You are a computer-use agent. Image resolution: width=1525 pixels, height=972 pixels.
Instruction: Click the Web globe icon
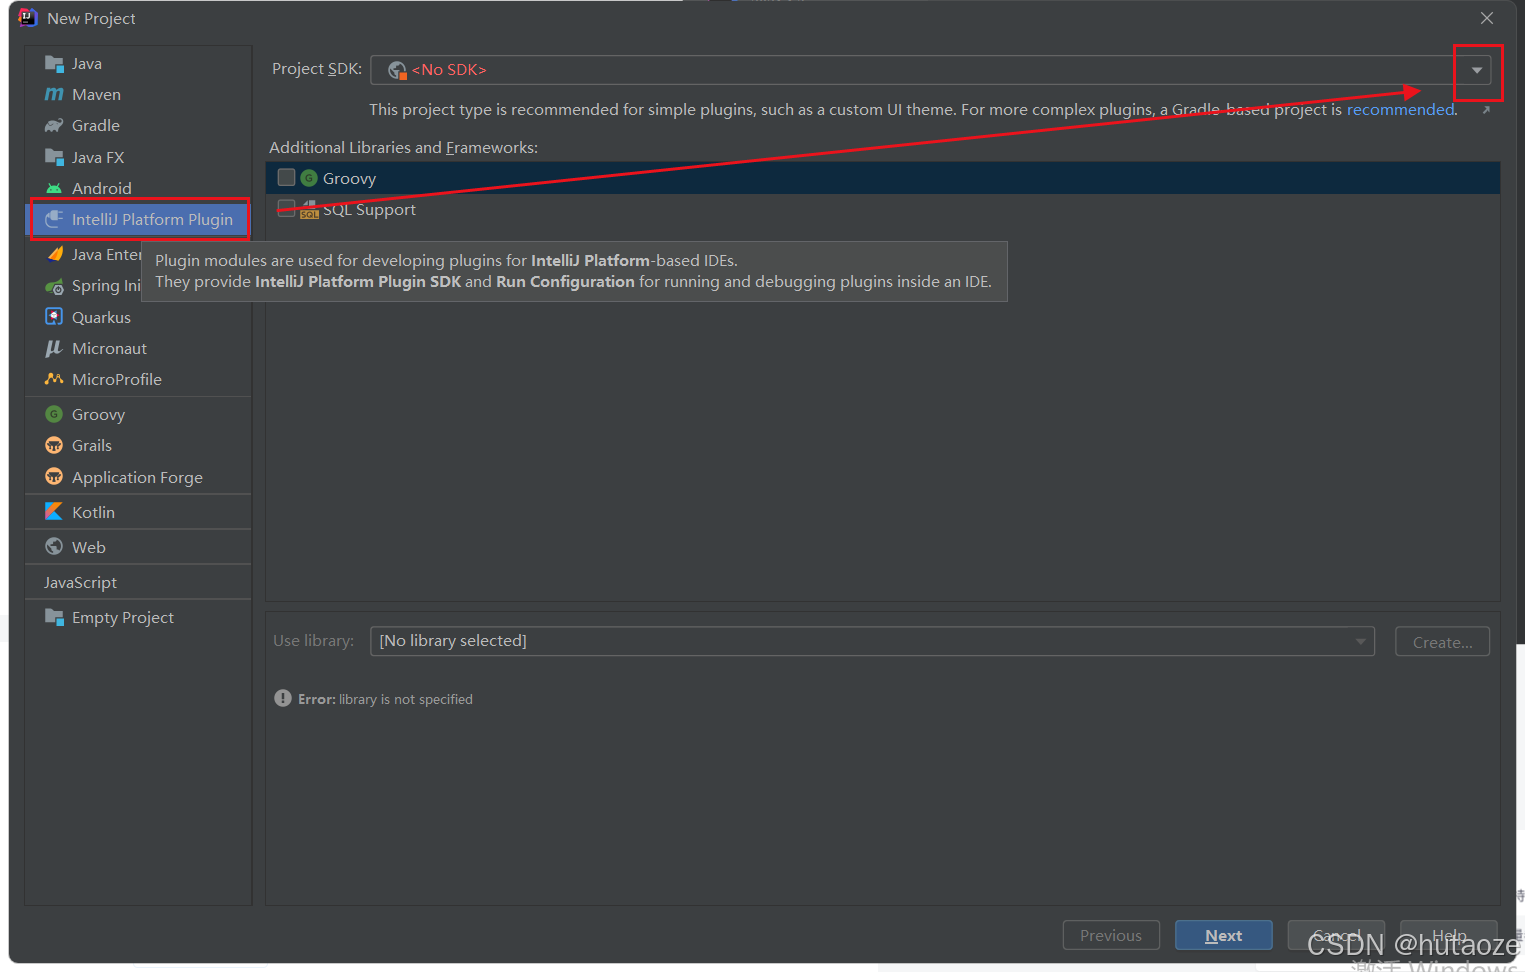coord(54,547)
